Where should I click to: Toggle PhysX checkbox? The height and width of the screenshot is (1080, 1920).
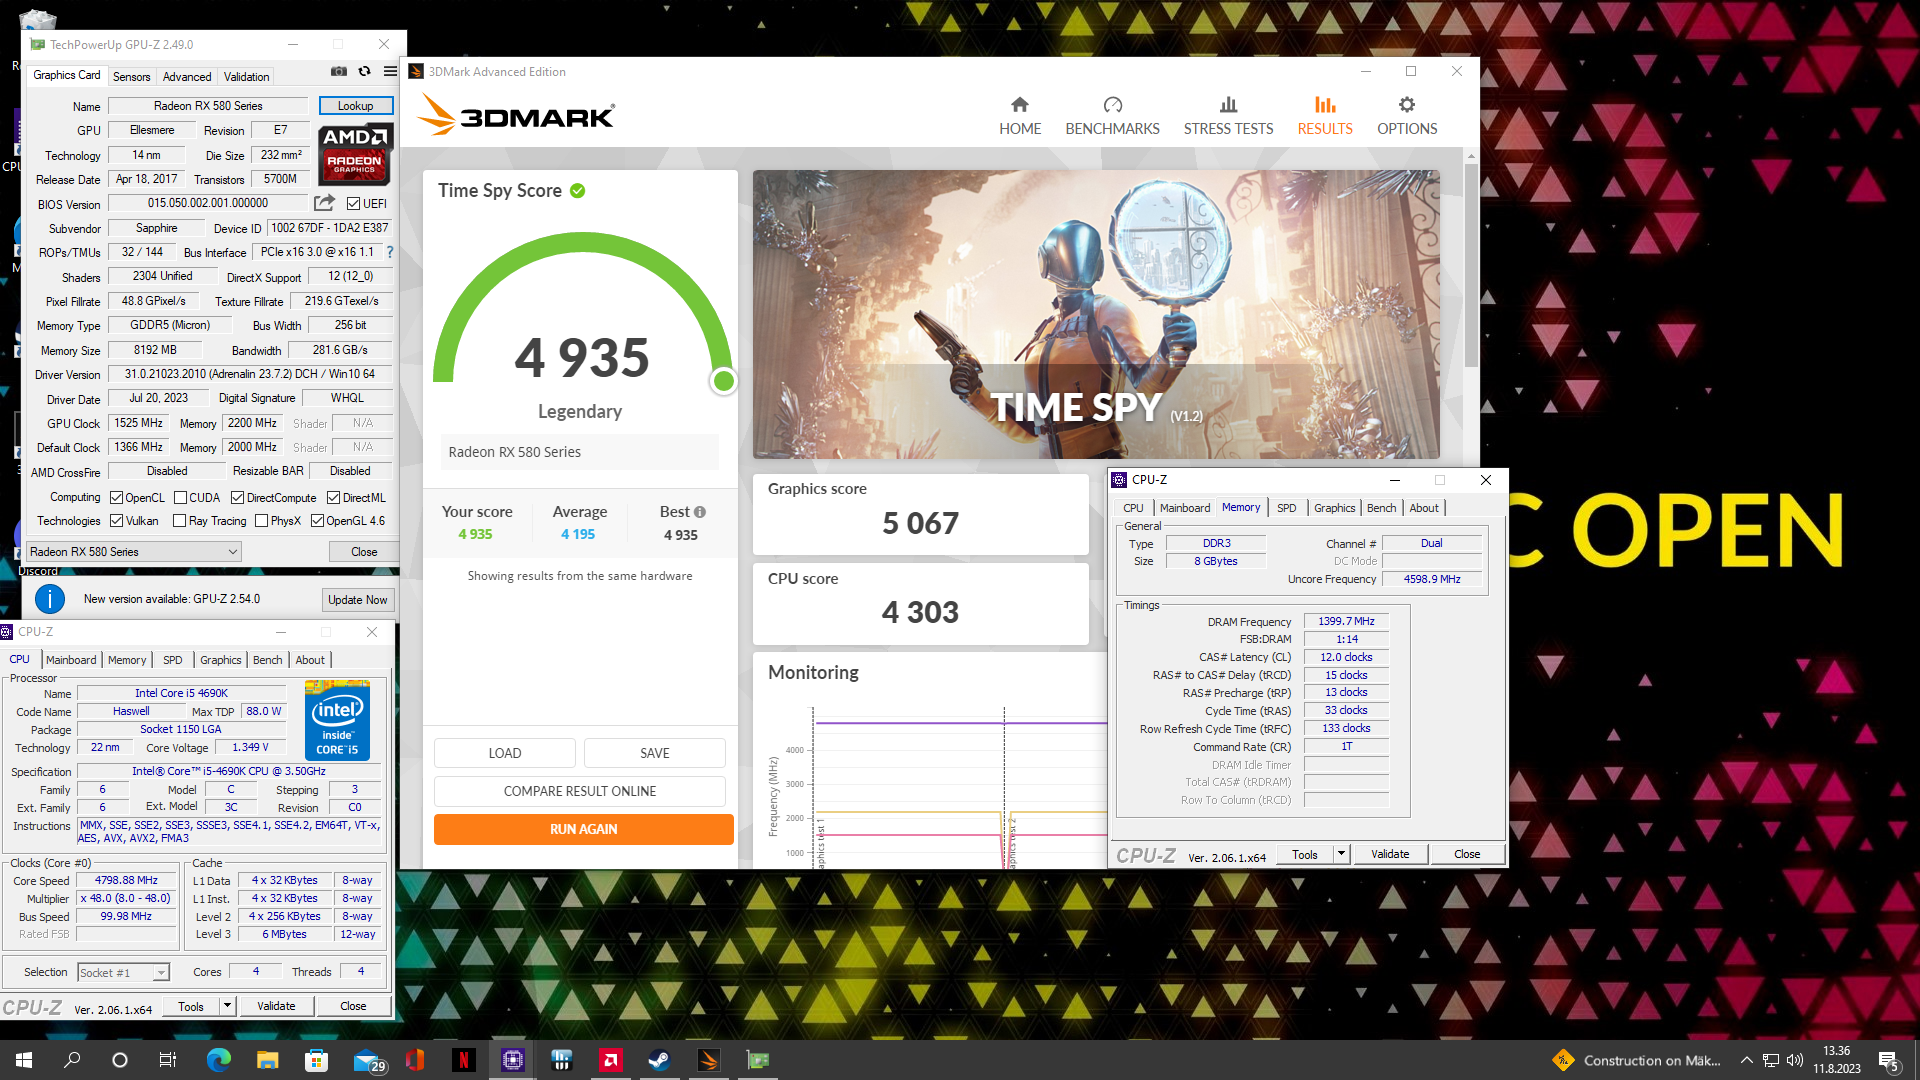[x=262, y=521]
